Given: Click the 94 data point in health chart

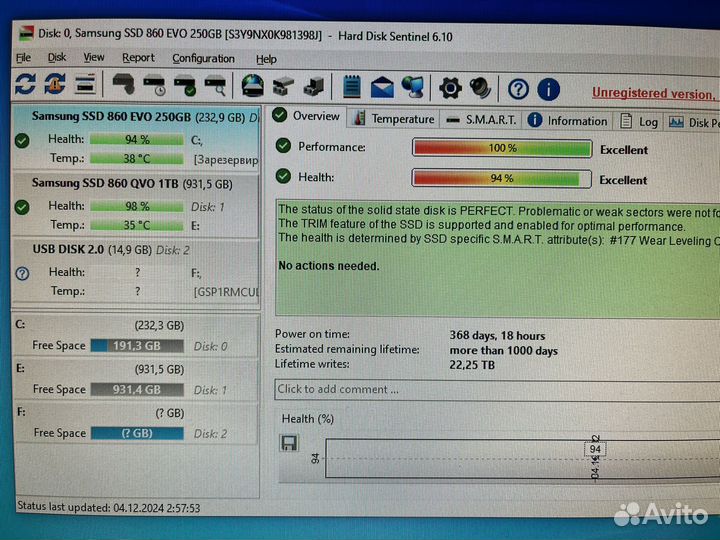Looking at the screenshot, I should 595,449.
